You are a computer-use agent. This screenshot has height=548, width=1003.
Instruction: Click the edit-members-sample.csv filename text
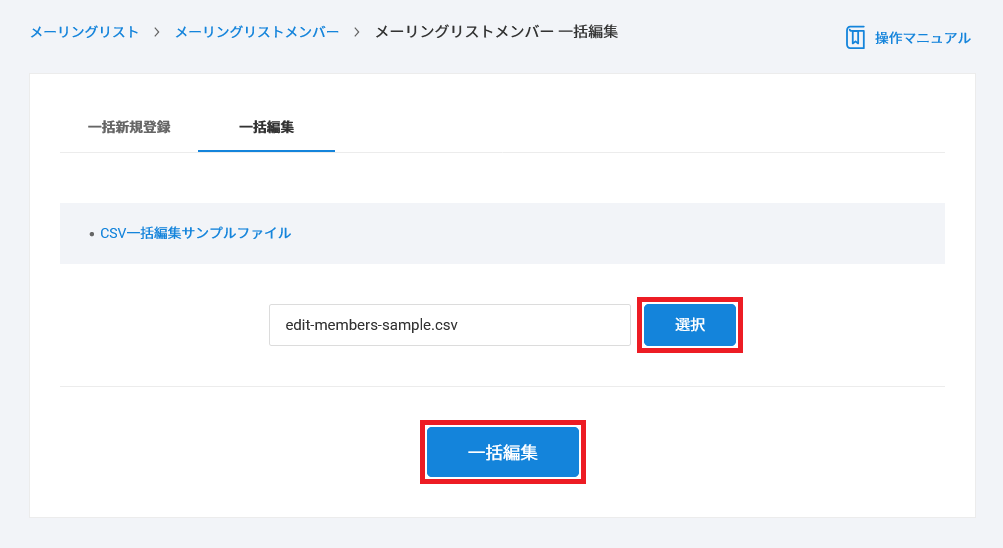tap(371, 325)
